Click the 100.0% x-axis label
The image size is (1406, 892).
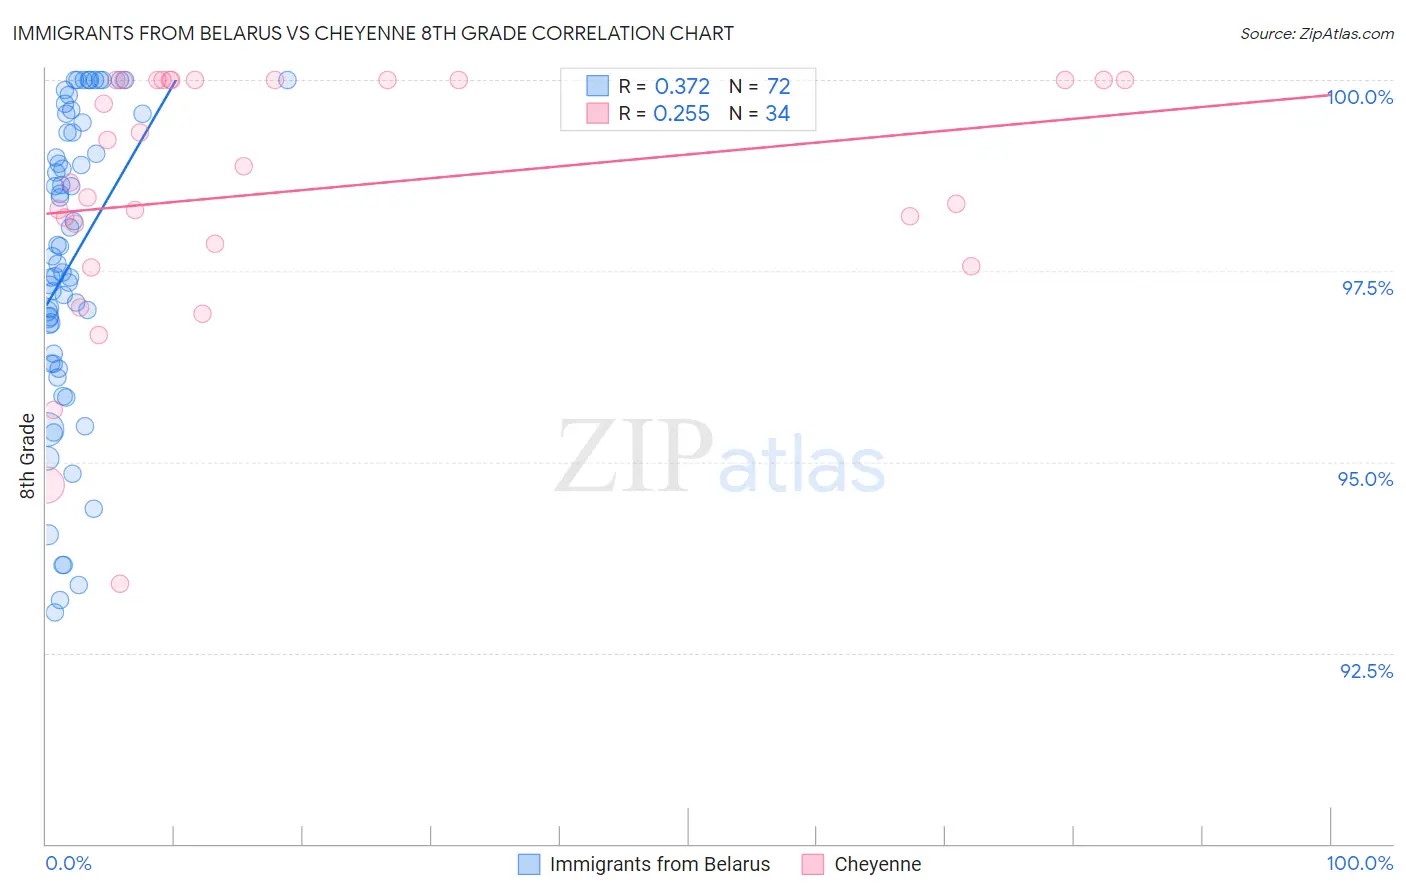[x=1360, y=863]
